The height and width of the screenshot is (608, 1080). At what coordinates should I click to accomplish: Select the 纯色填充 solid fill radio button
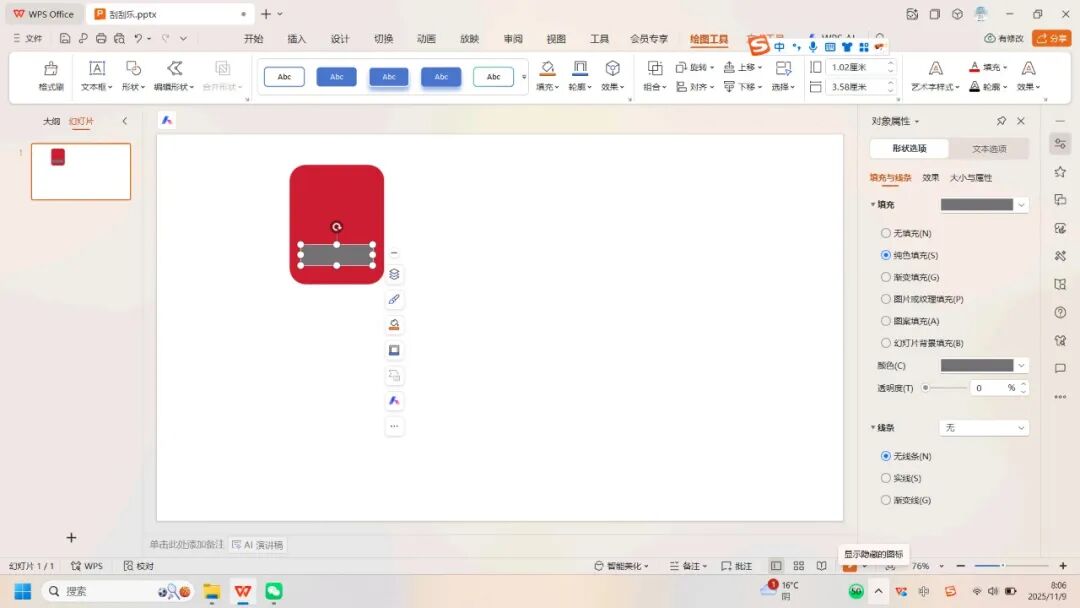point(885,255)
